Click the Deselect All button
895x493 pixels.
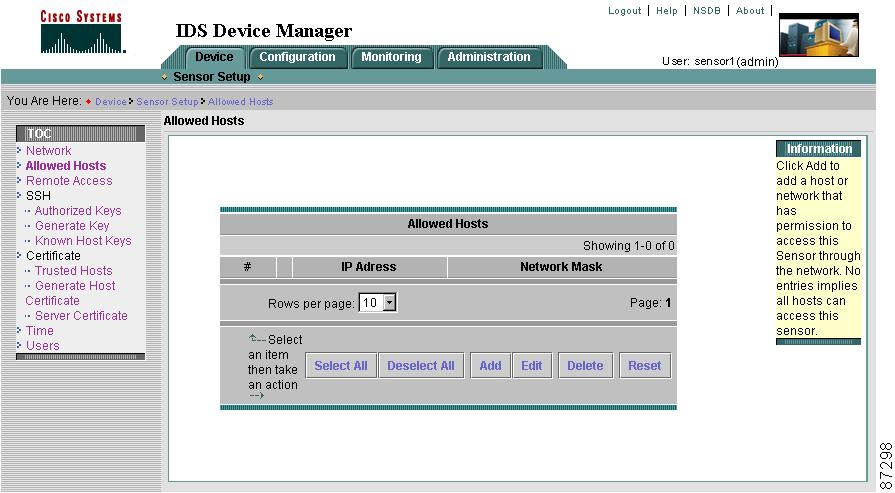(421, 366)
